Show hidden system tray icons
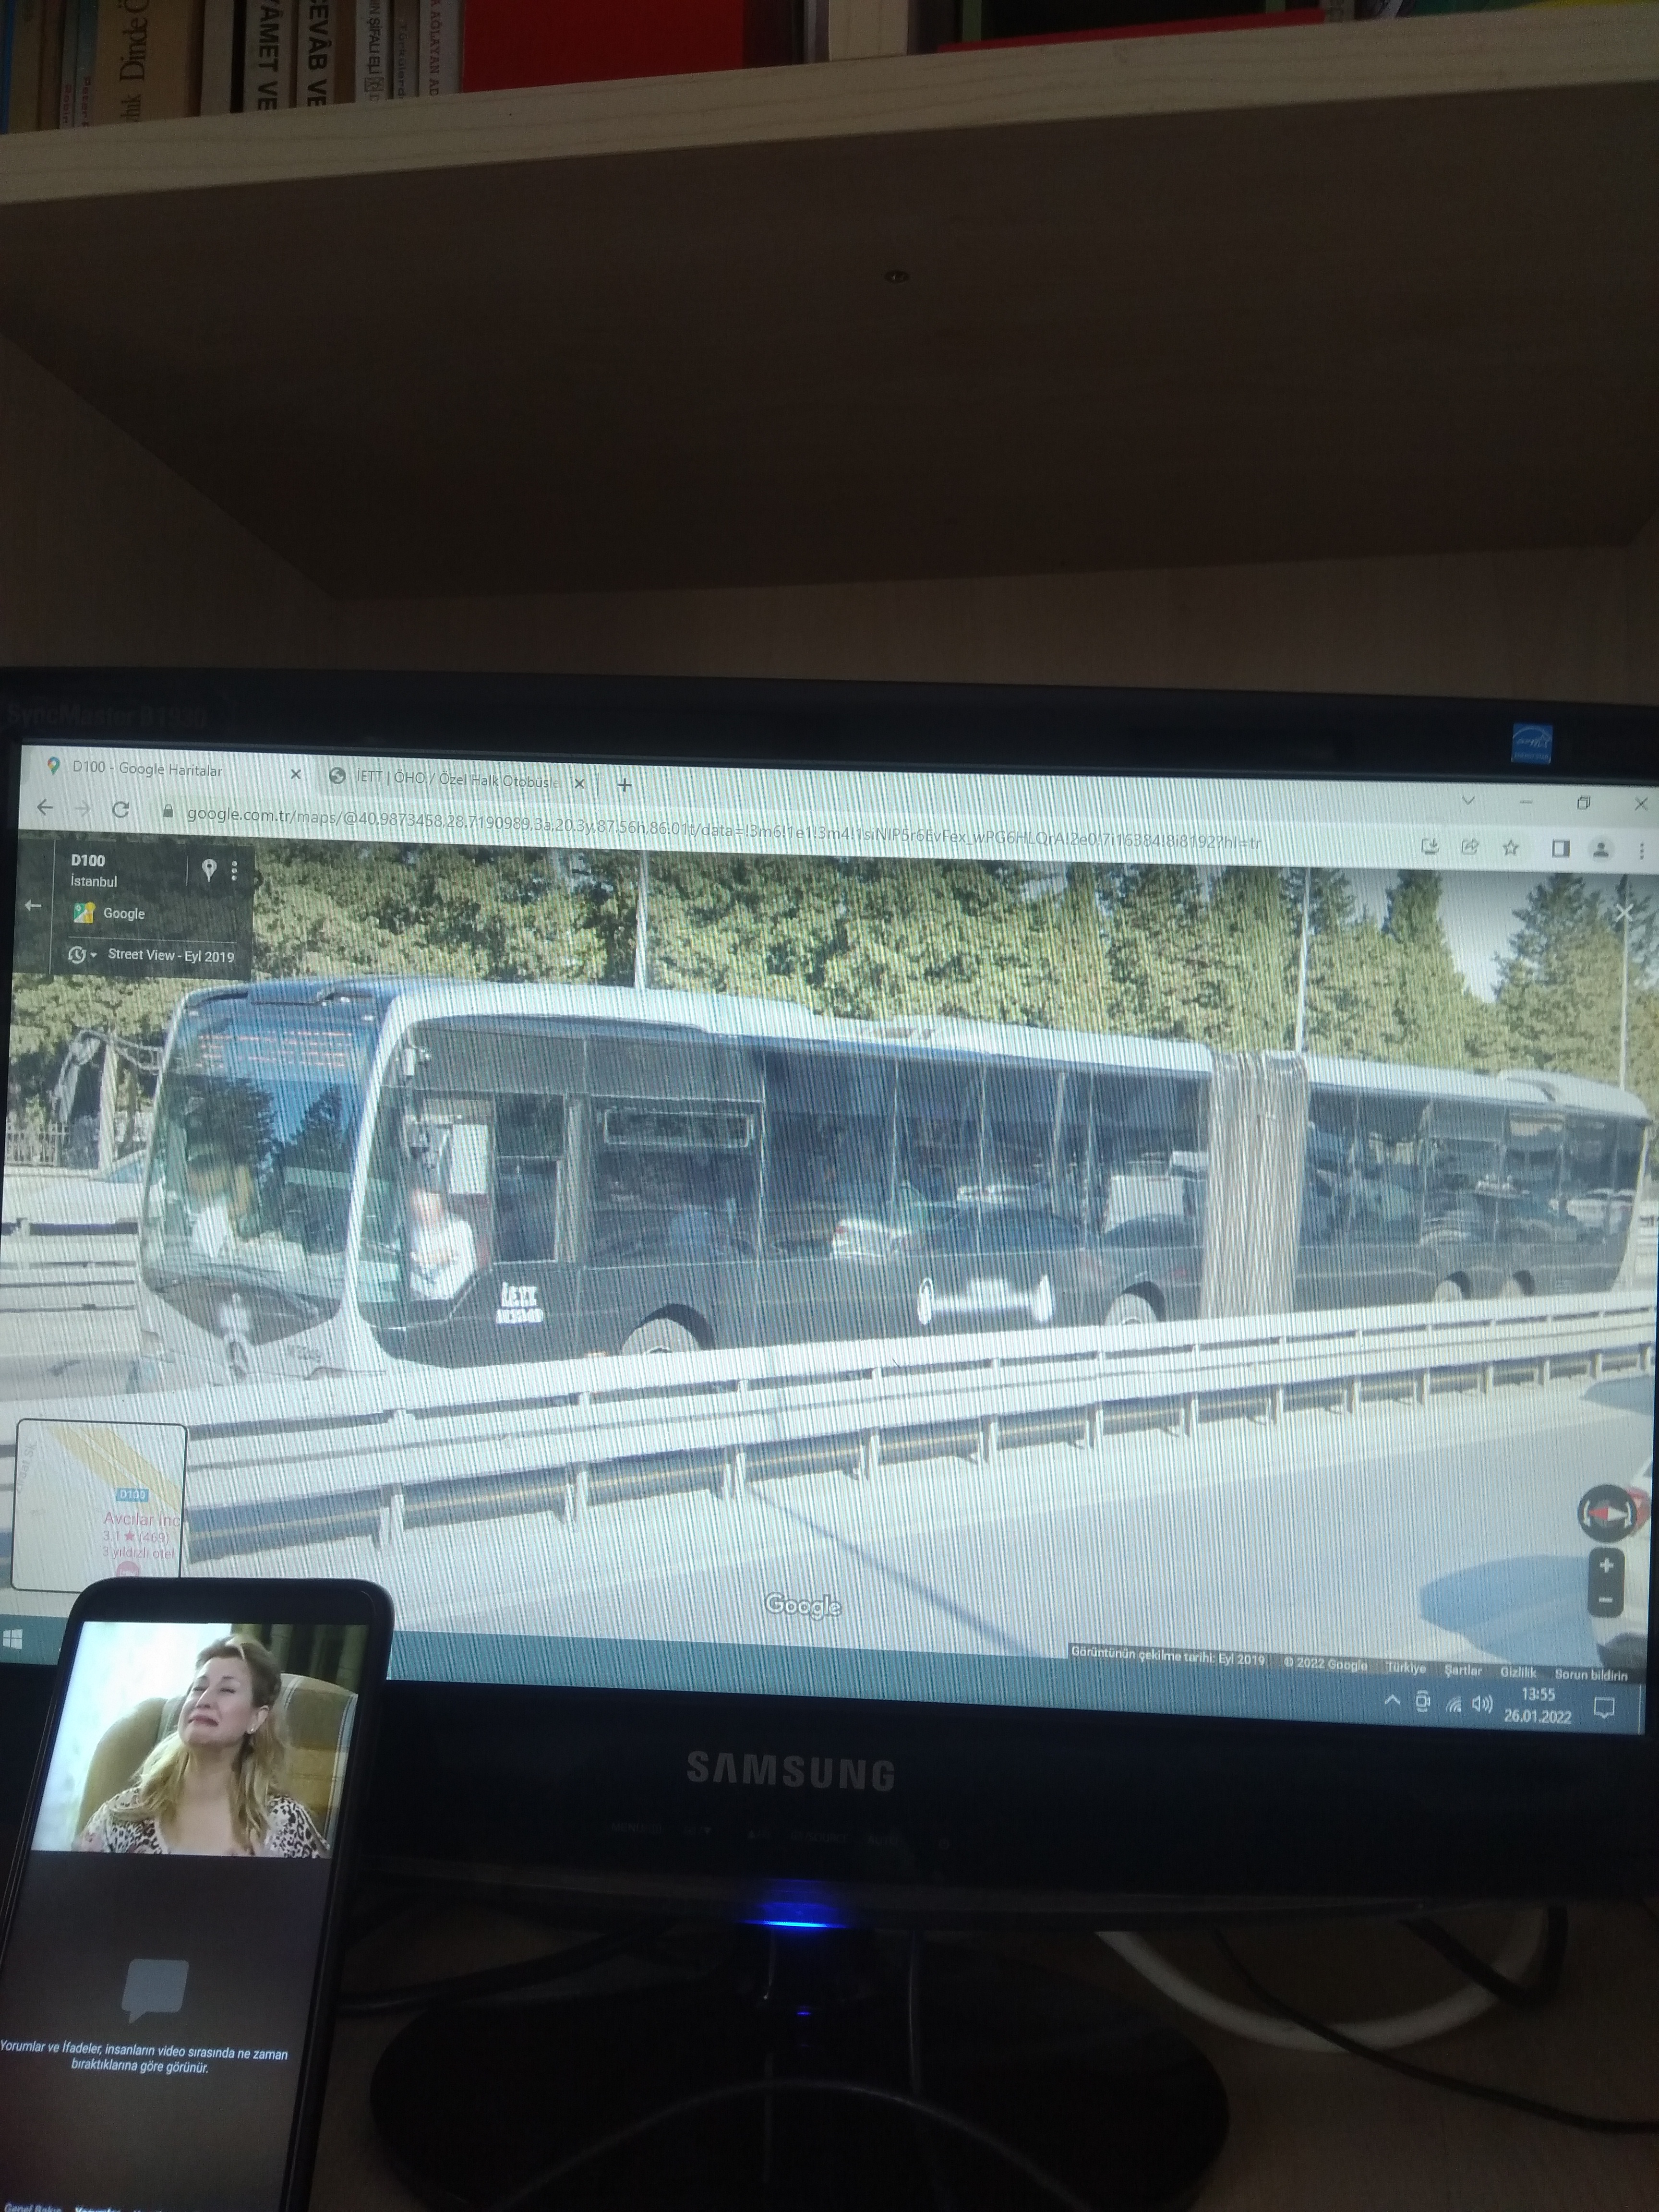Image resolution: width=1659 pixels, height=2212 pixels. (x=1391, y=1701)
